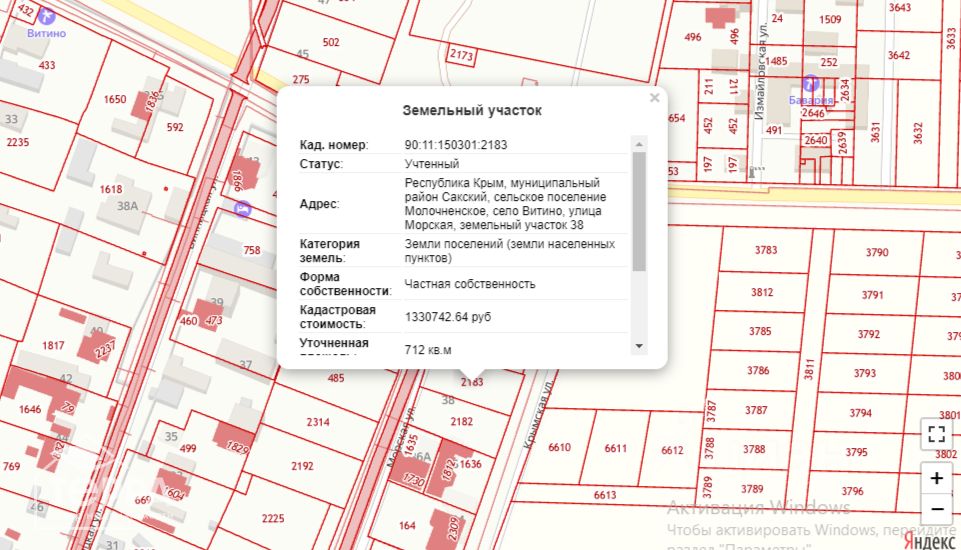
Task: Click the purple place marker near parcel 758
Action: (243, 209)
